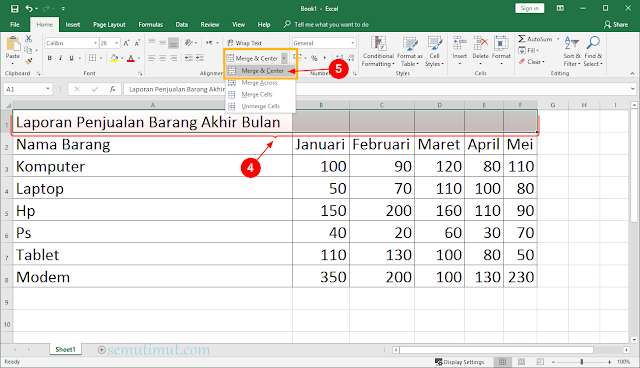The width and height of the screenshot is (640, 368).
Task: Click the Undo arrow in quick access toolbar
Action: click(x=29, y=8)
